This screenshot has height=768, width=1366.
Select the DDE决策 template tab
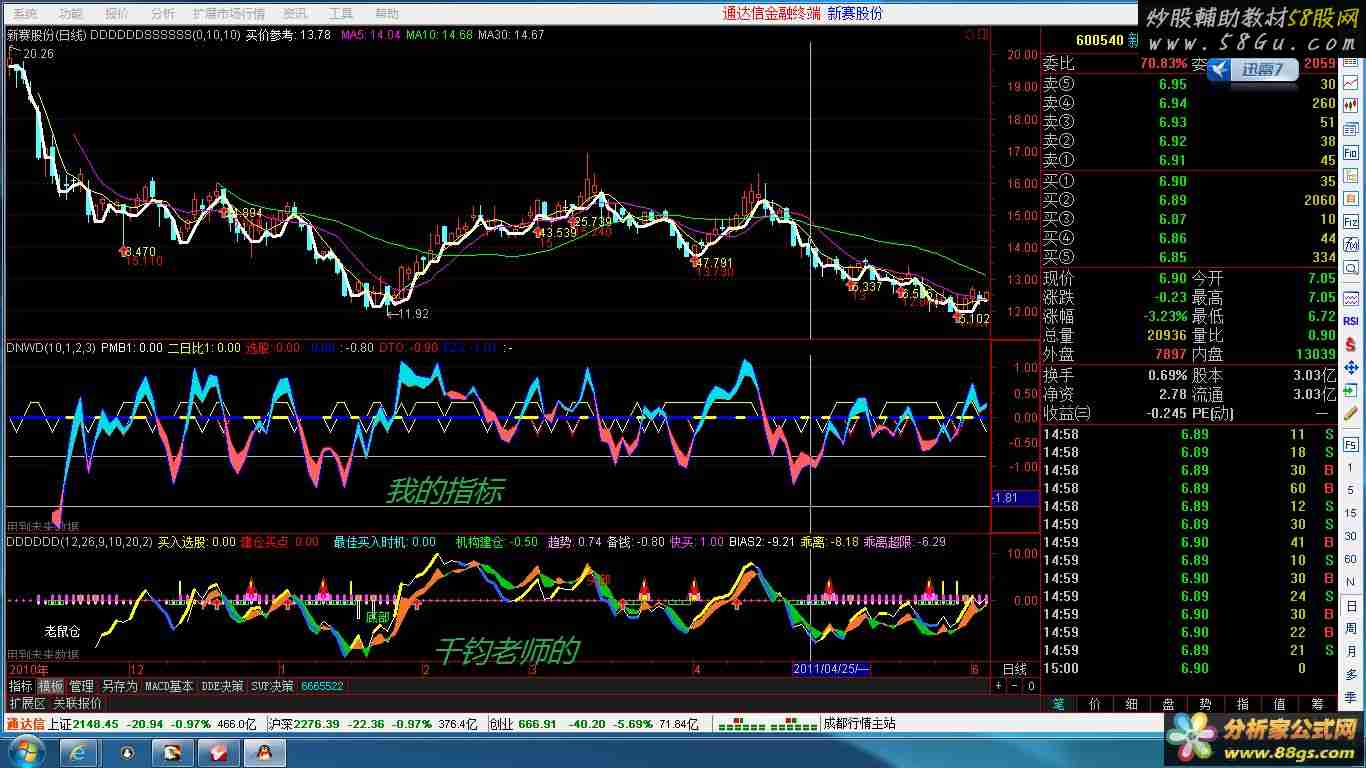(222, 686)
